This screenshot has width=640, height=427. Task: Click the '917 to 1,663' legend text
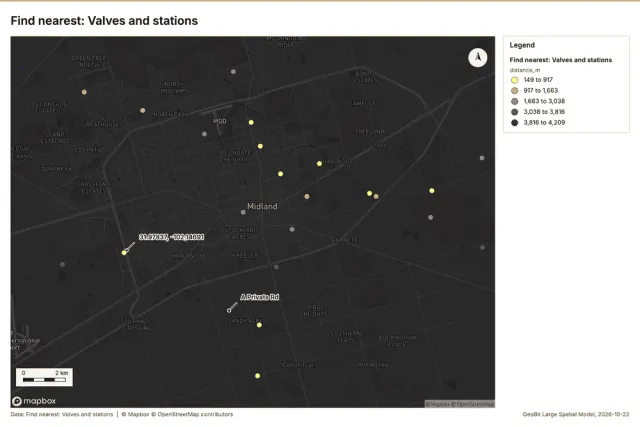tap(541, 91)
